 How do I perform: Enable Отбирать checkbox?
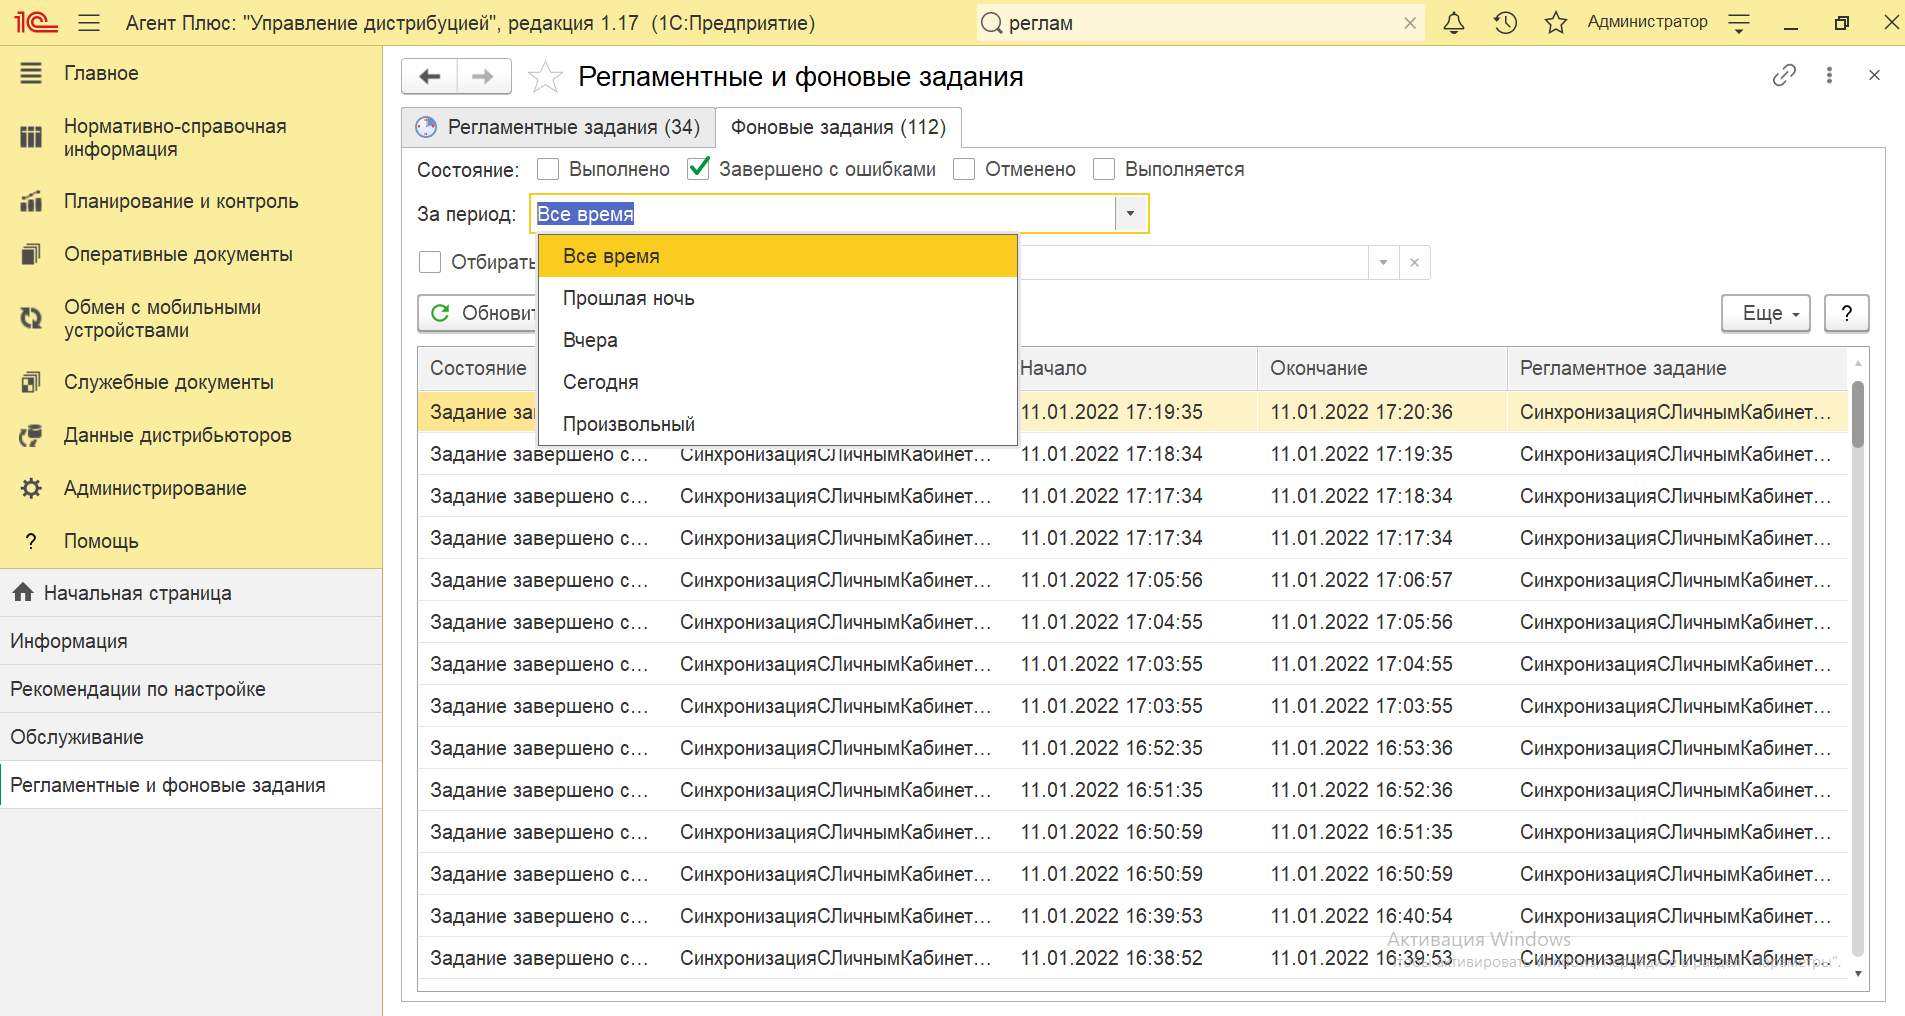(430, 262)
